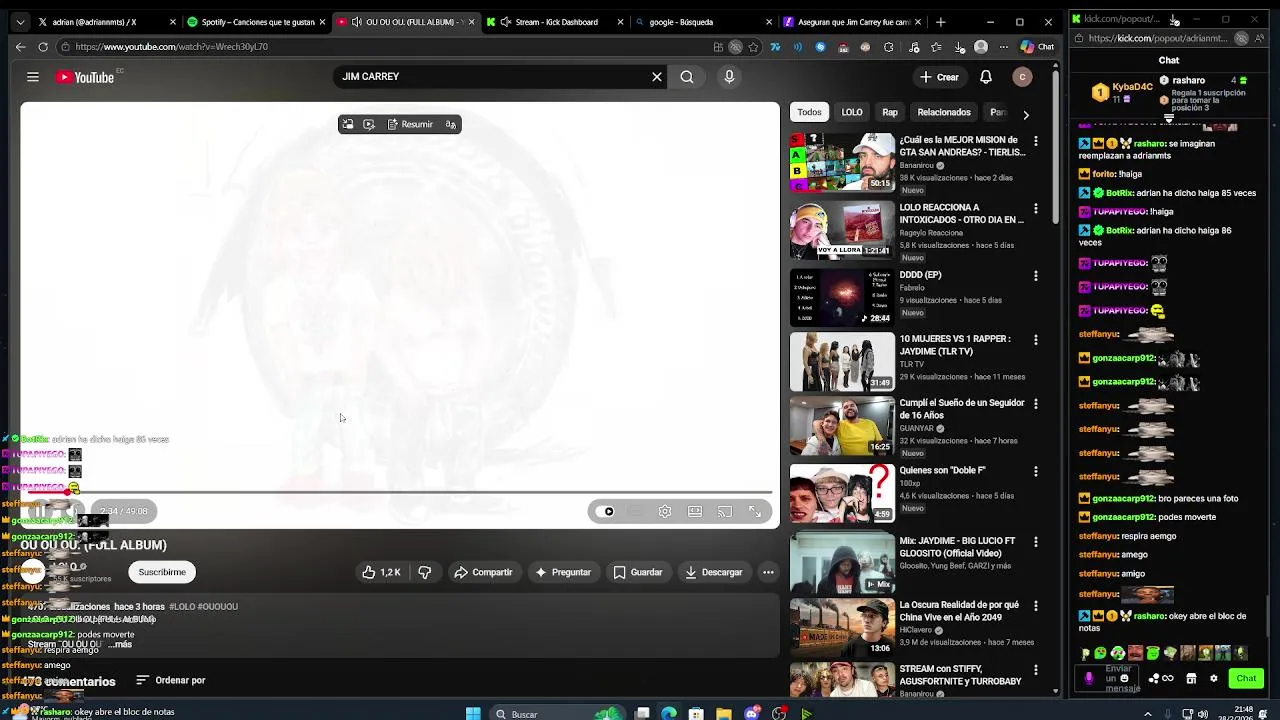Click the Preguntar button
The image size is (1280, 720).
(x=563, y=572)
